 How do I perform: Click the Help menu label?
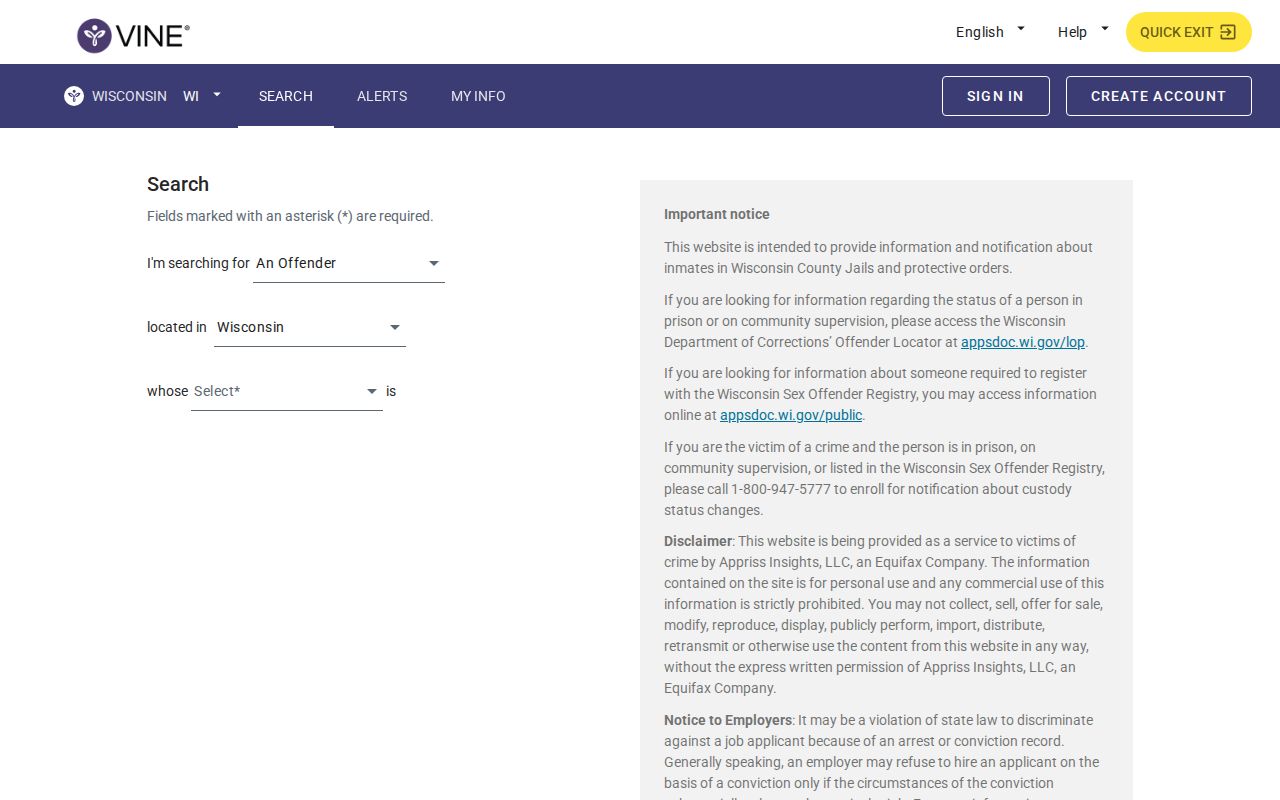[x=1072, y=32]
